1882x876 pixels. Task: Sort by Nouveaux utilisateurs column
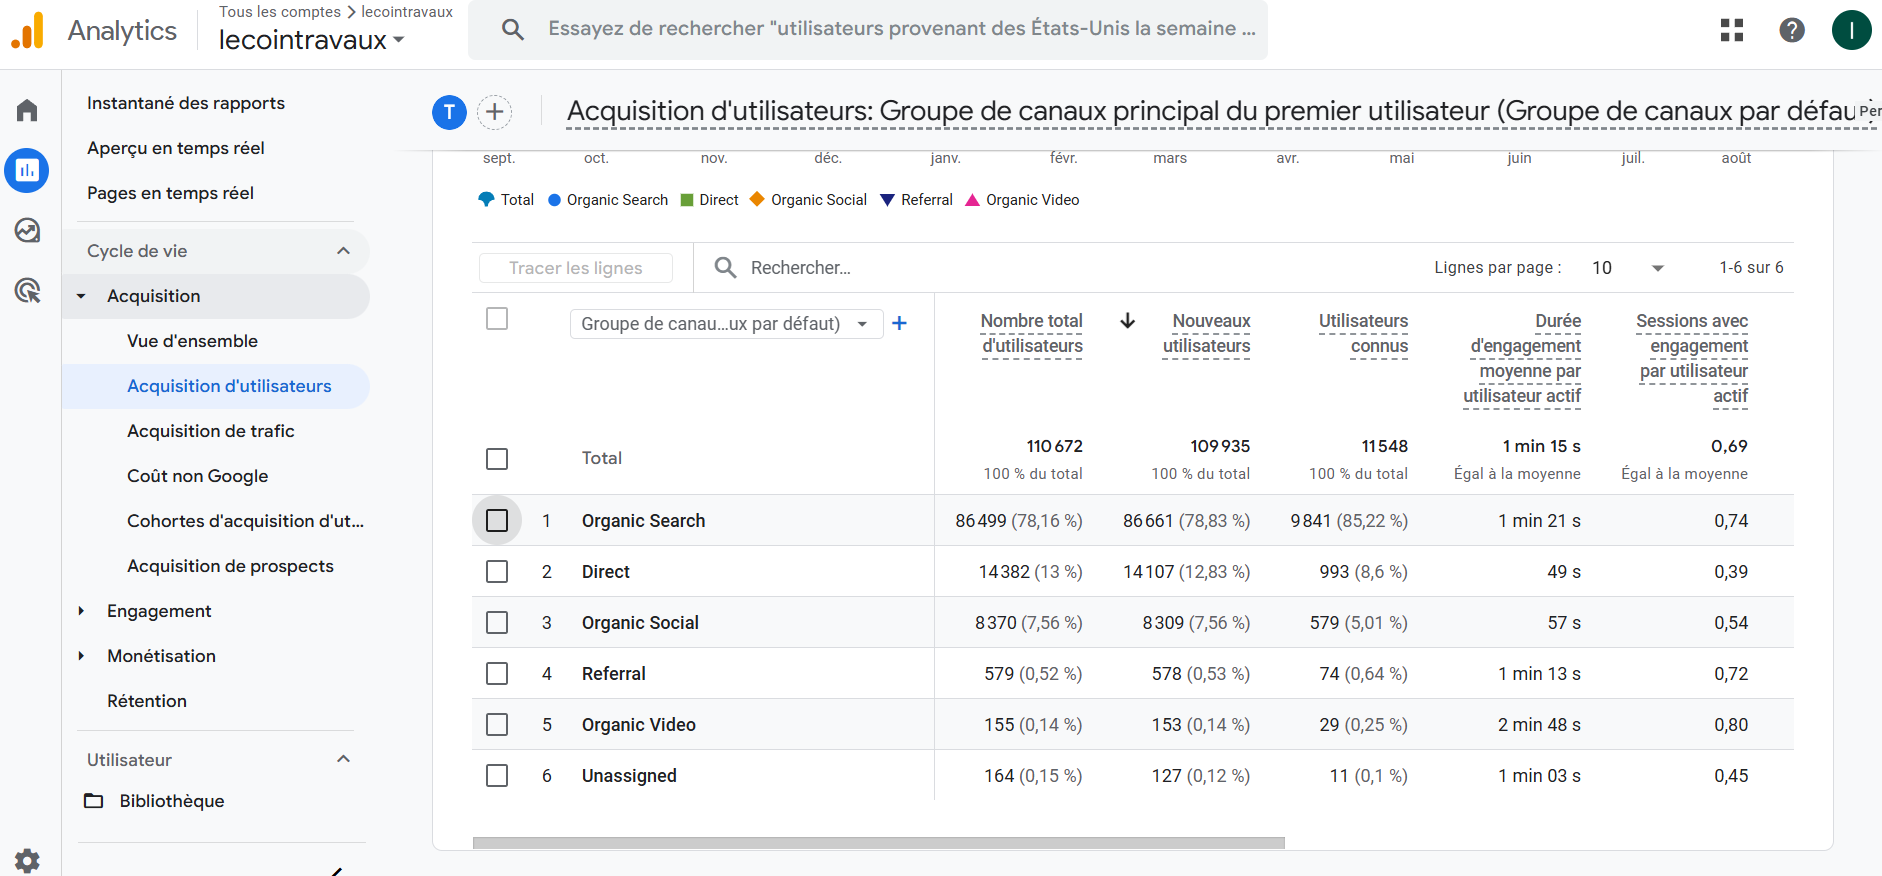pos(1207,333)
